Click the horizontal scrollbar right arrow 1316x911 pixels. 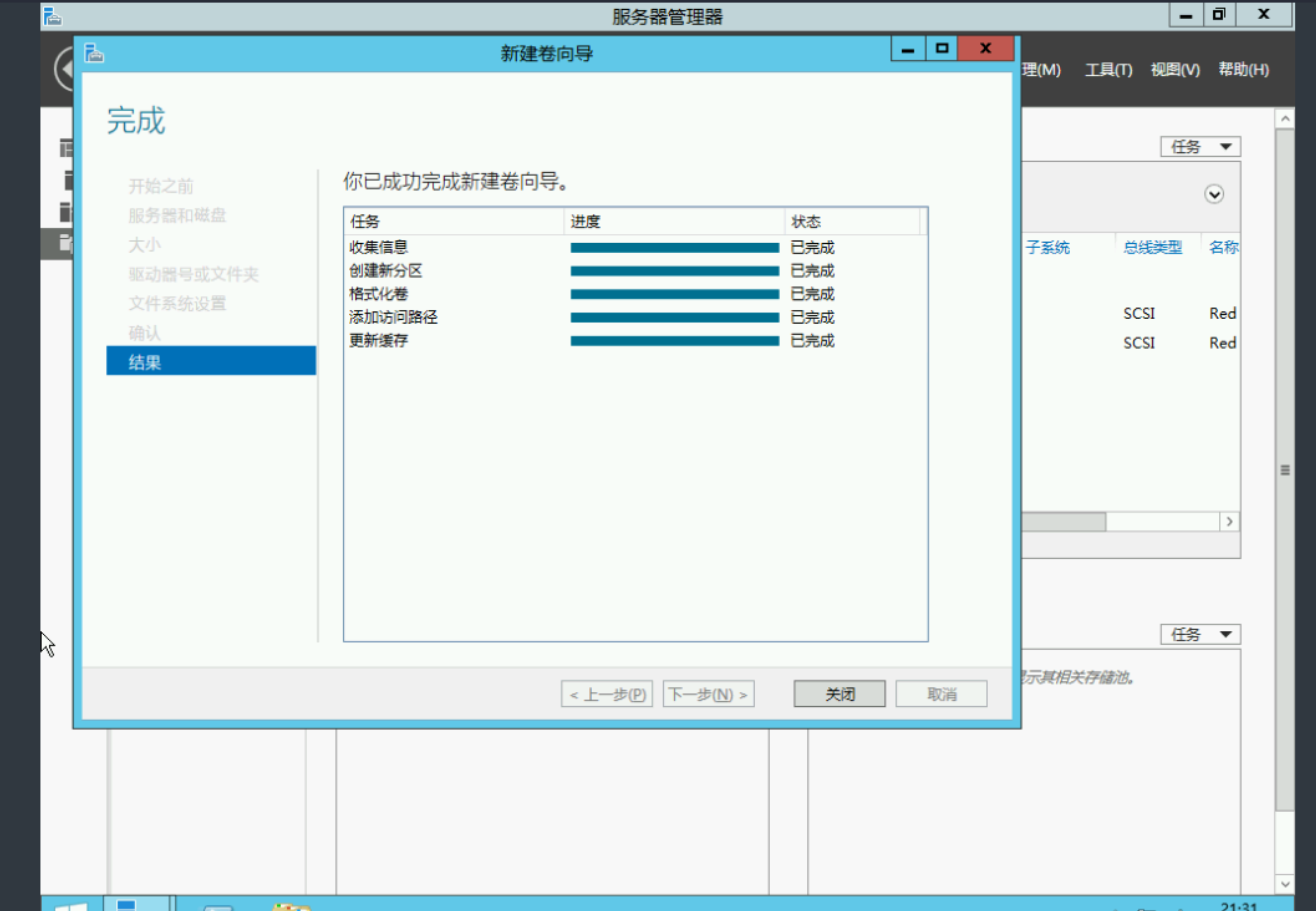click(x=1229, y=522)
